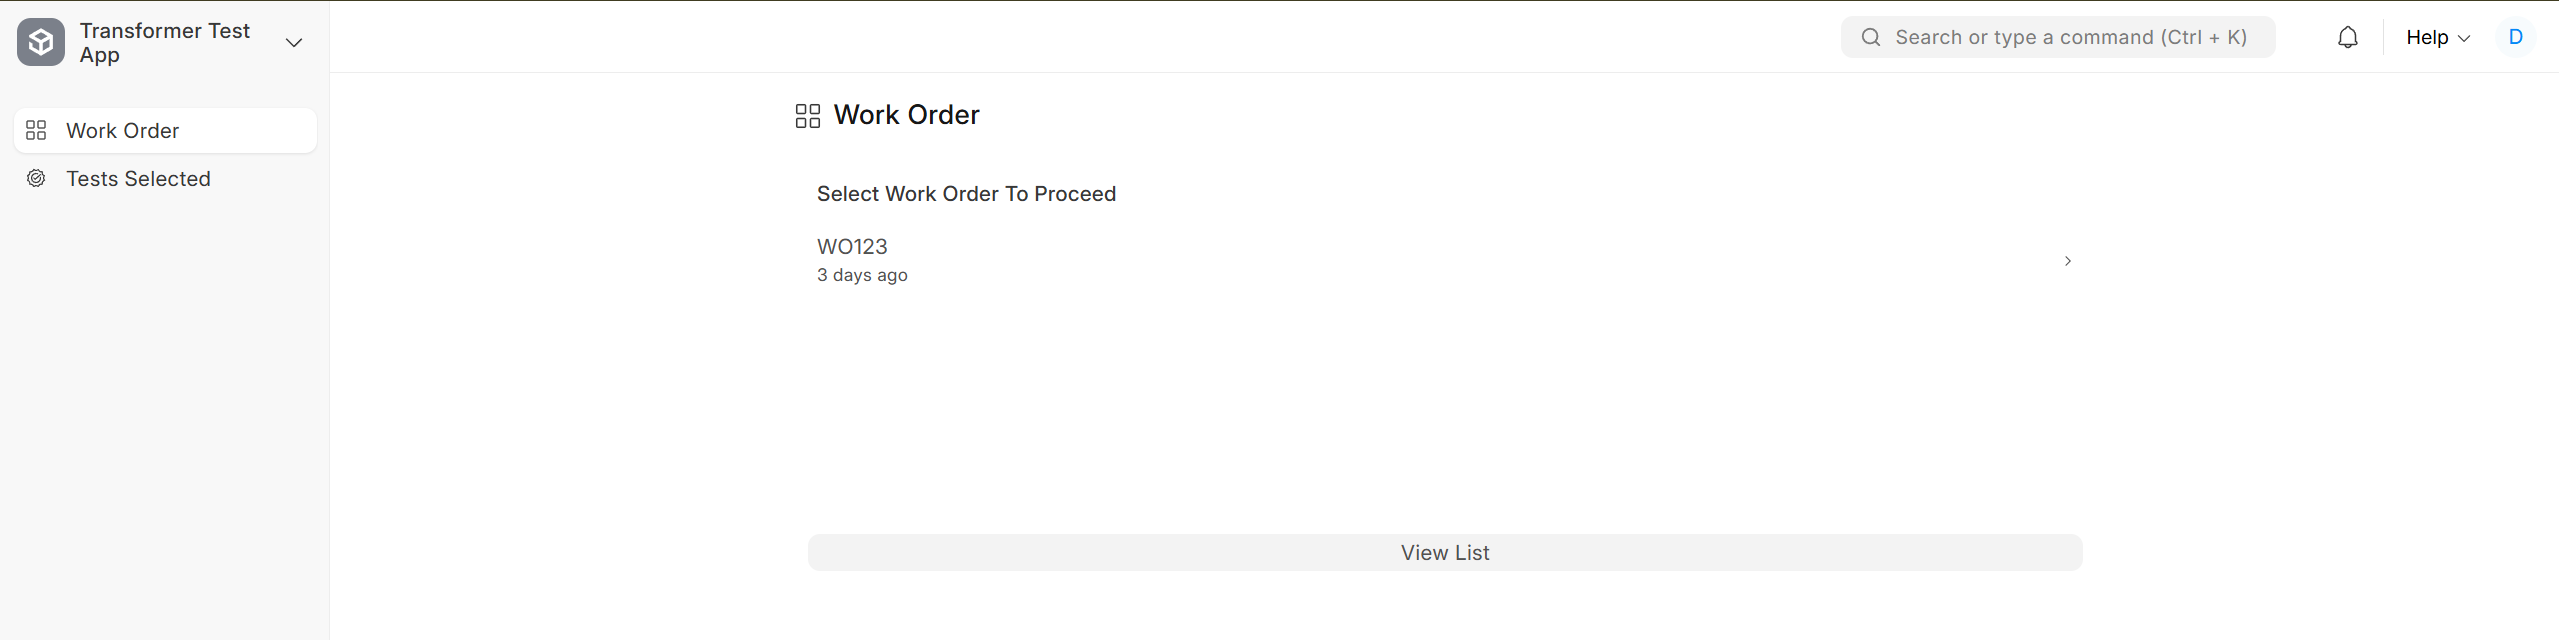Click the Tests Selected target icon

36,178
